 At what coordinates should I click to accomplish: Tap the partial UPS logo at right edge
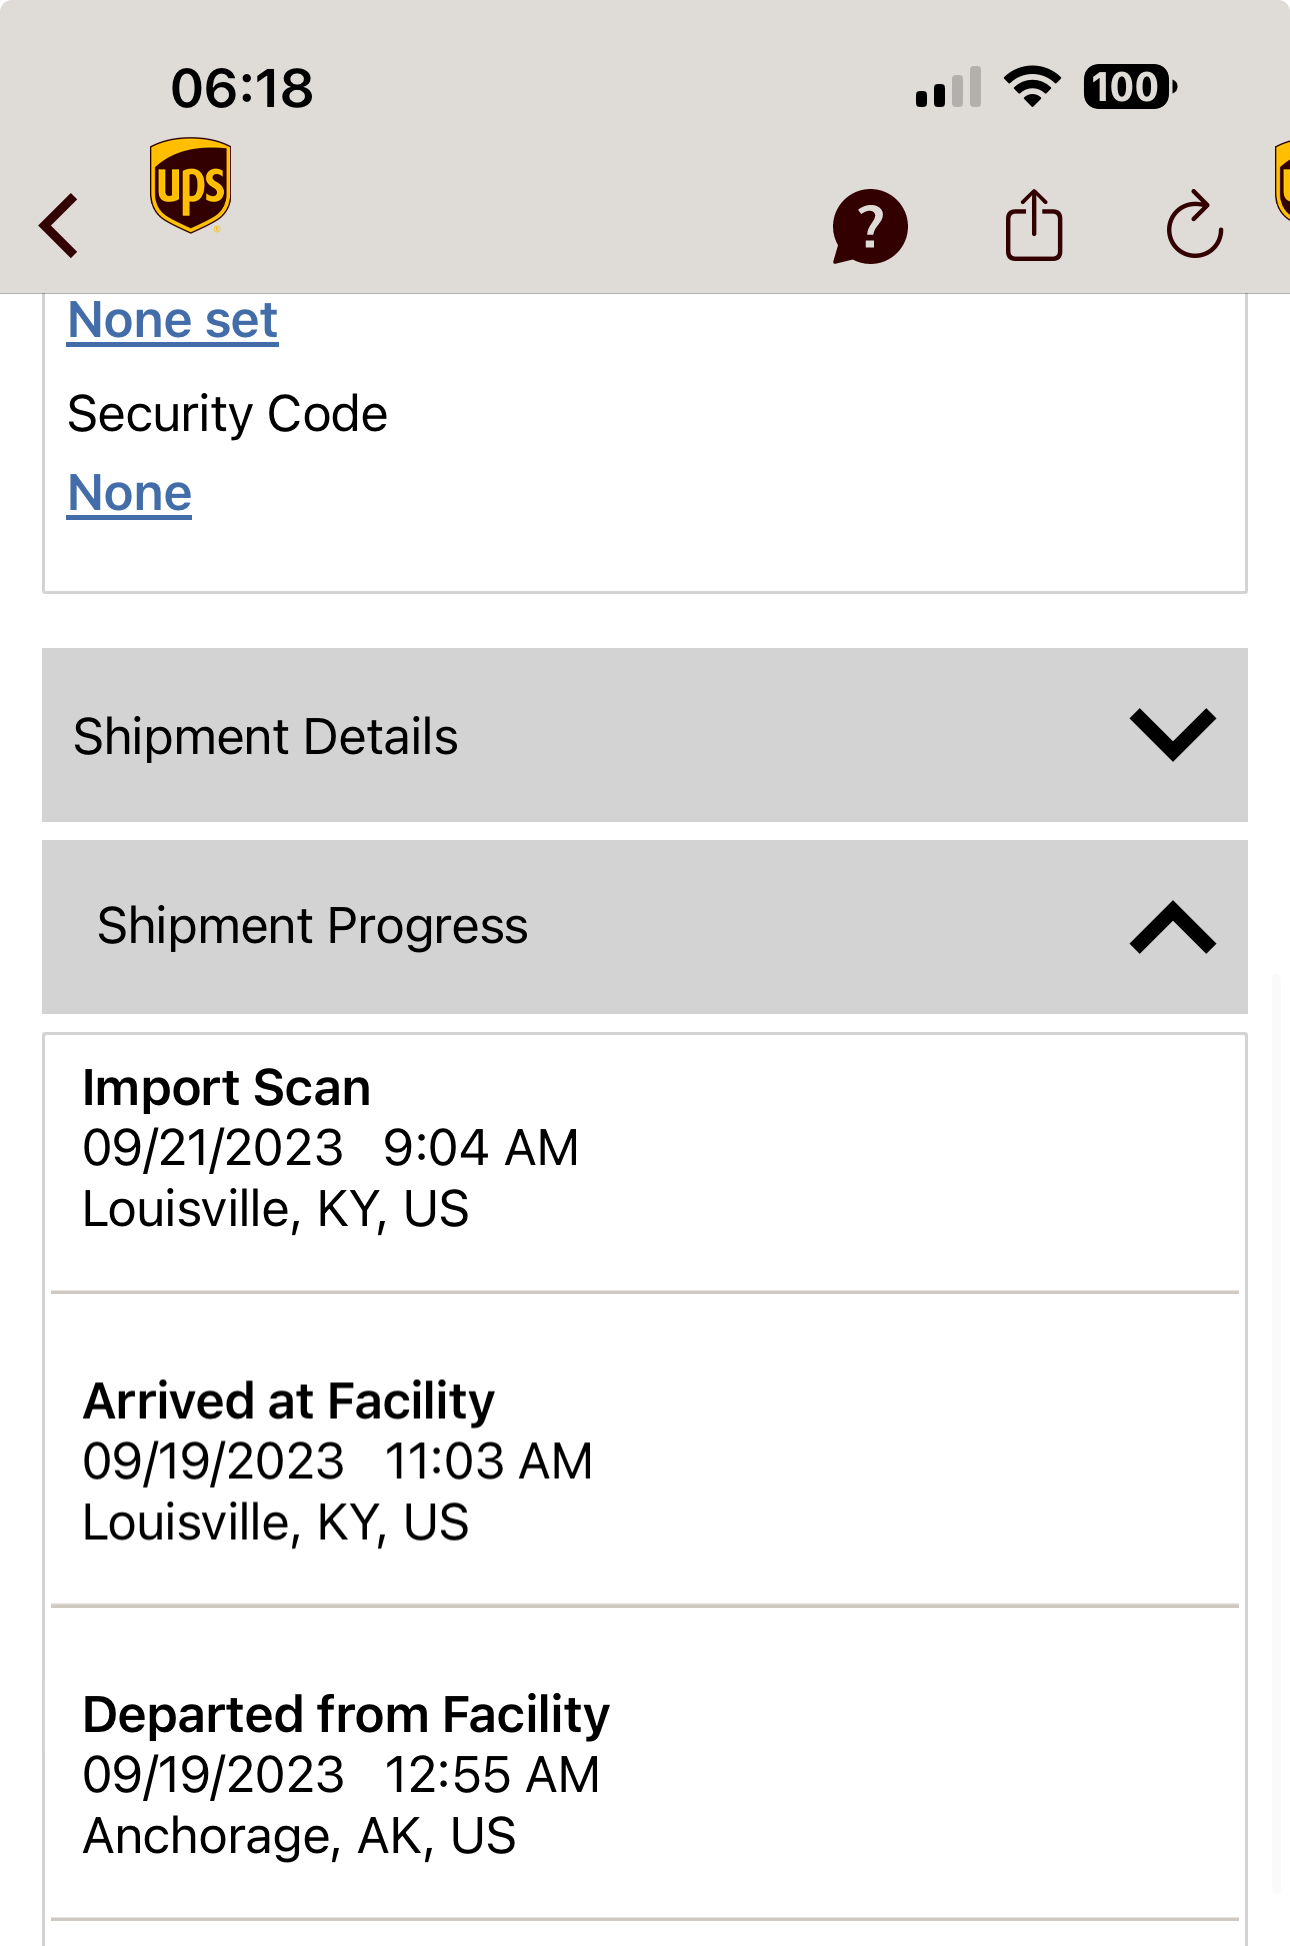click(x=1281, y=181)
